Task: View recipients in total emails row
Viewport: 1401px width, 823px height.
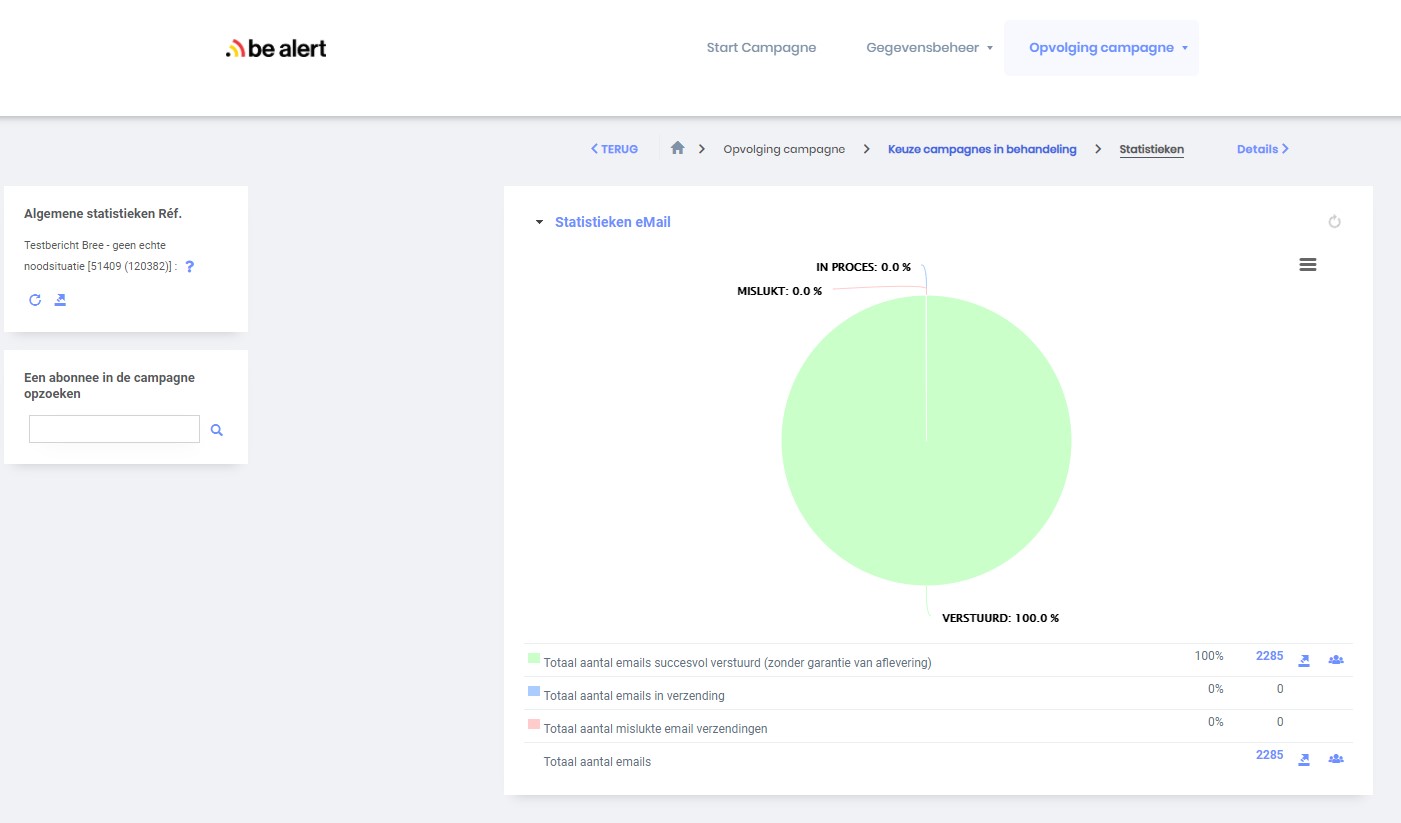Action: tap(1336, 759)
